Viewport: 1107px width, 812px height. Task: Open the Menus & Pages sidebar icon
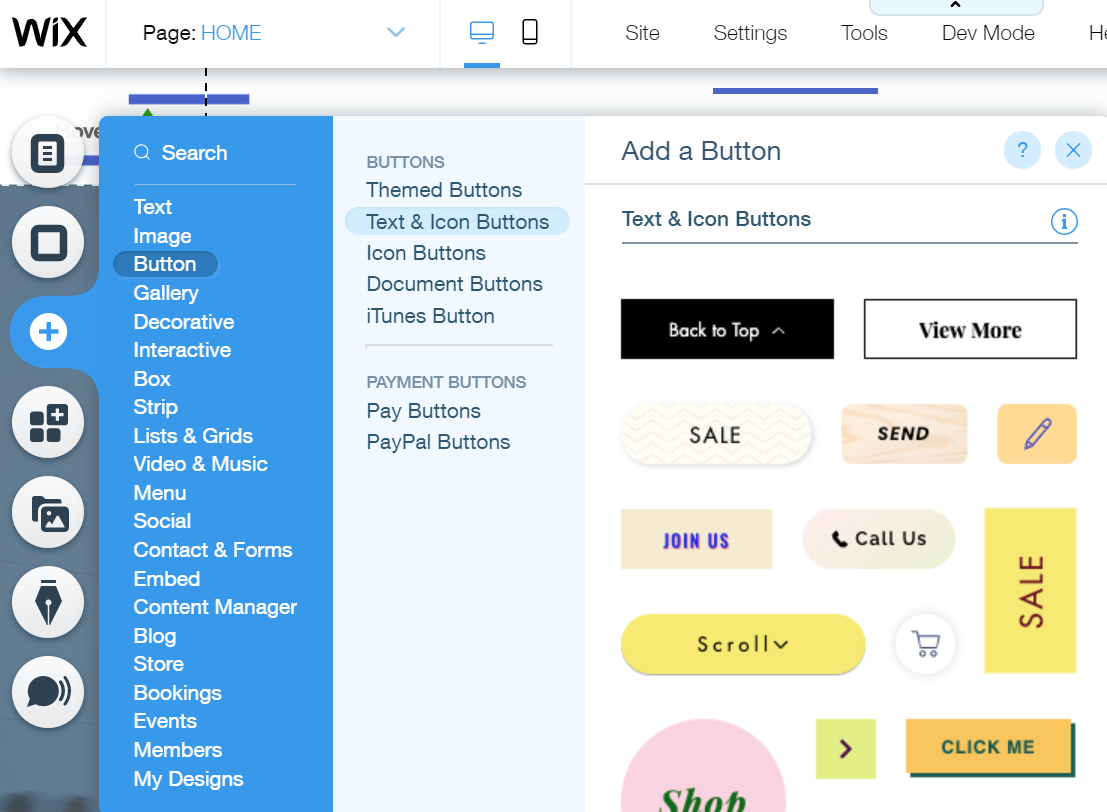tap(47, 153)
